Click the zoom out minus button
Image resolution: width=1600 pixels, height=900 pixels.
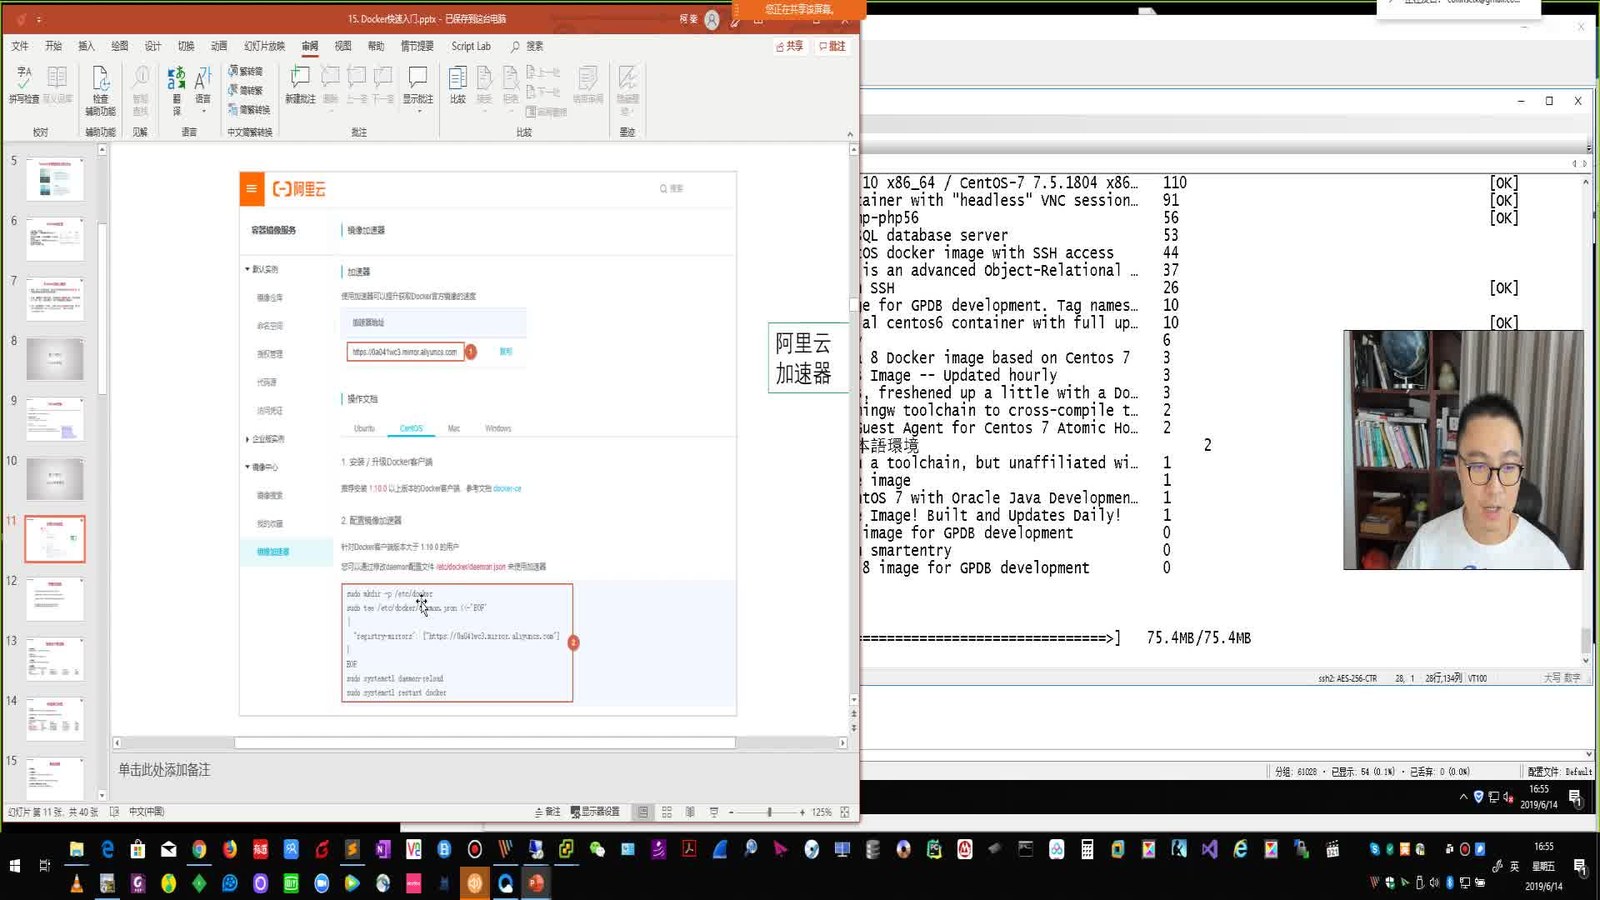click(731, 812)
